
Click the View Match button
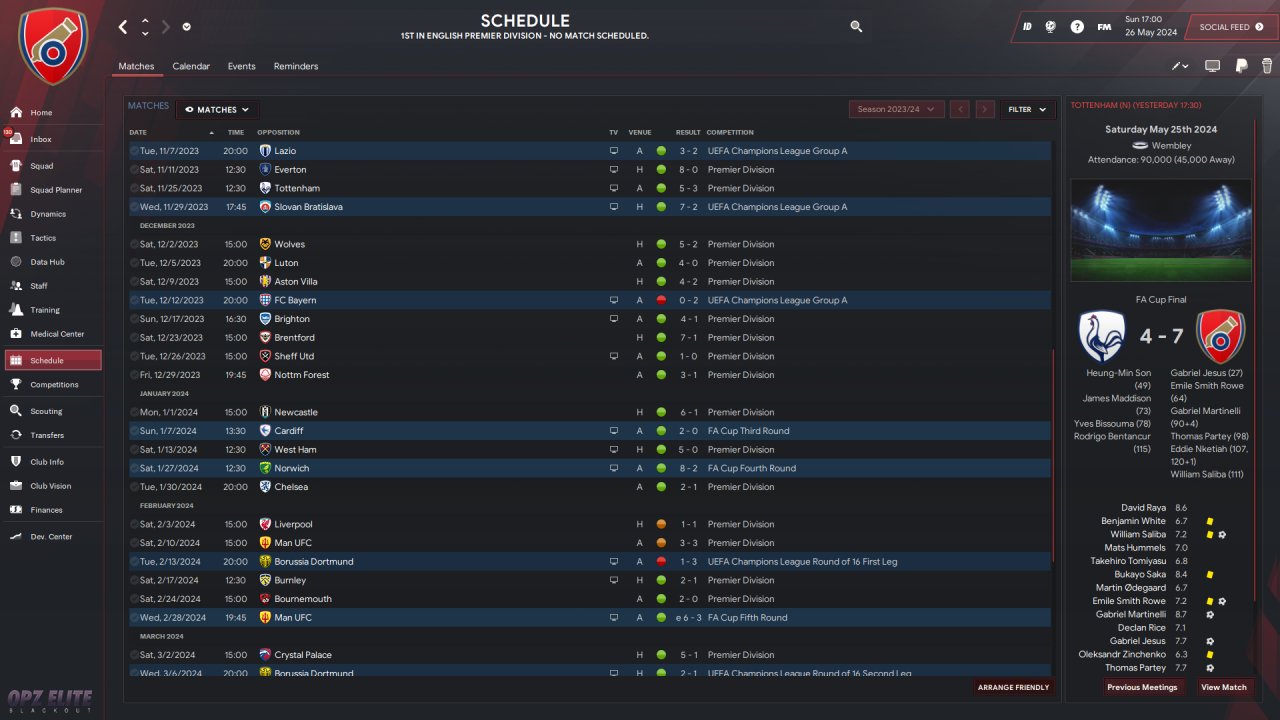click(1224, 687)
